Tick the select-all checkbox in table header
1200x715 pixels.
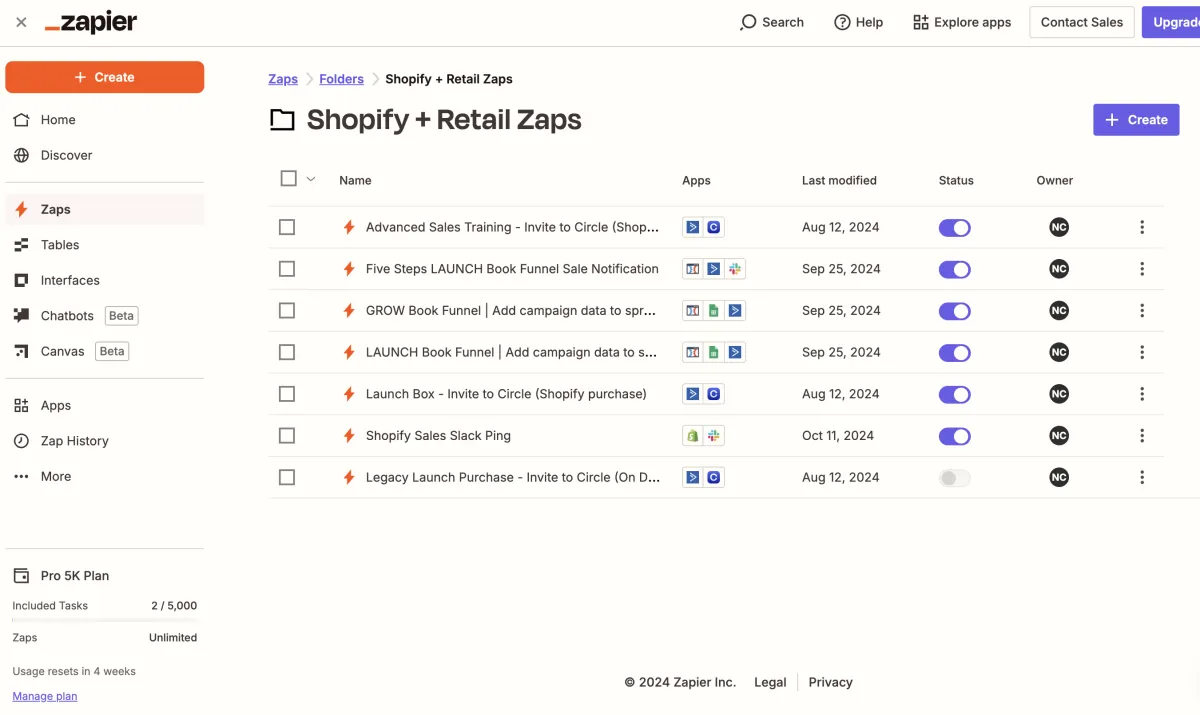[289, 178]
